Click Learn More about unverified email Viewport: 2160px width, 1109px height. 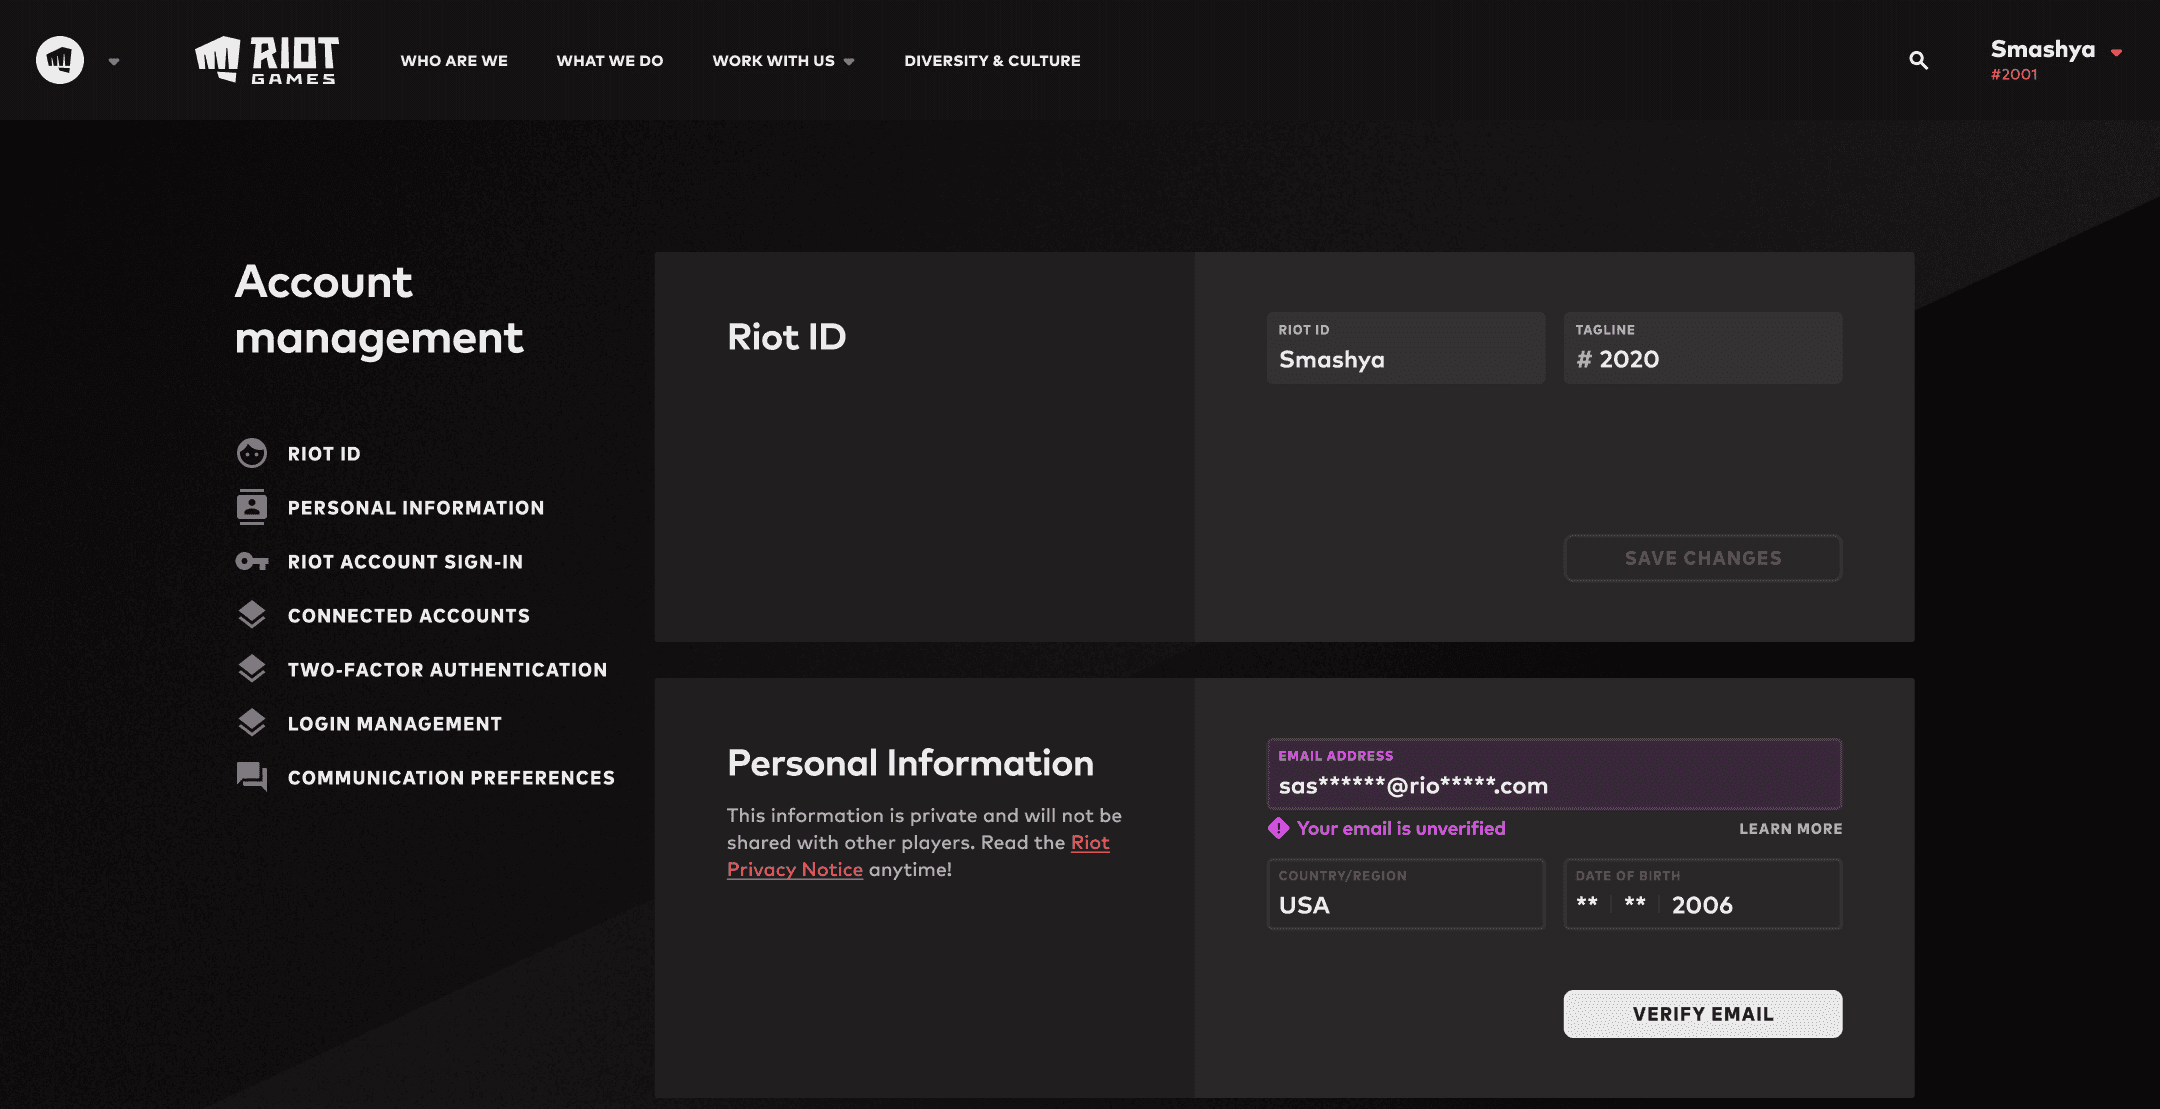pyautogui.click(x=1790, y=829)
